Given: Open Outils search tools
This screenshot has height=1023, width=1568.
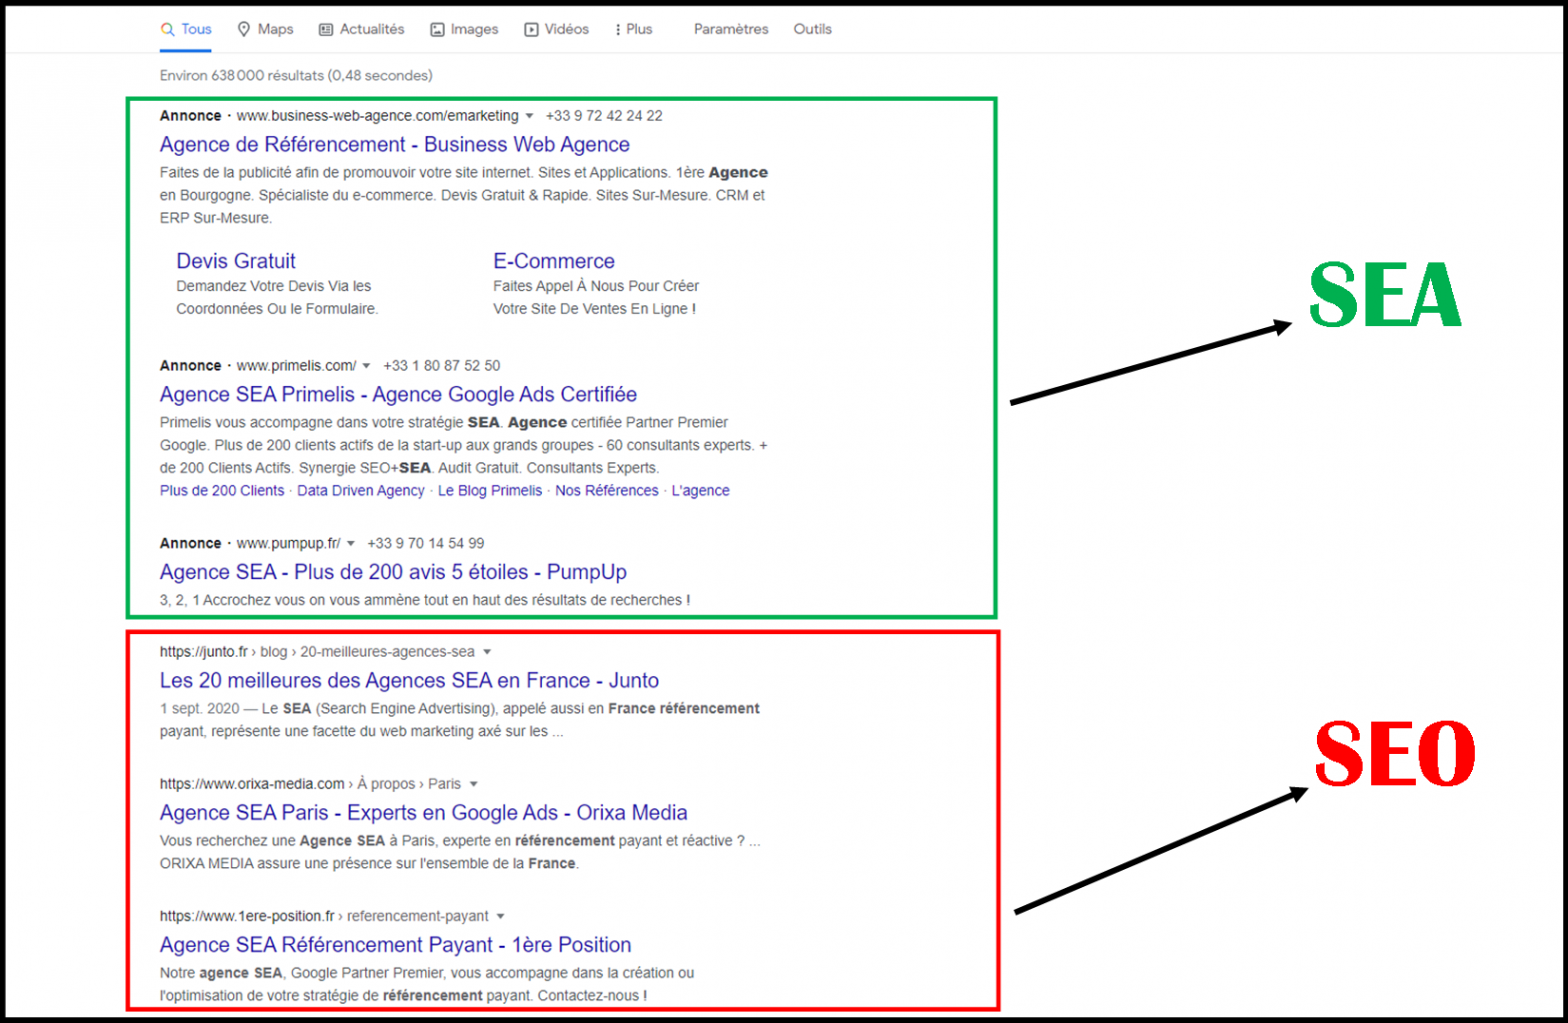Looking at the screenshot, I should [812, 29].
